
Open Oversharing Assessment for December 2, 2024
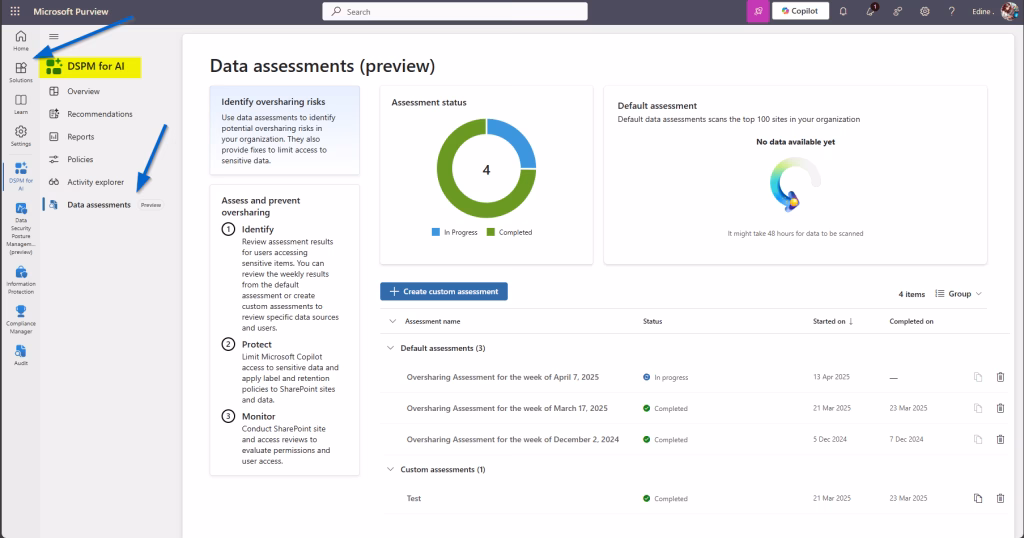point(513,440)
